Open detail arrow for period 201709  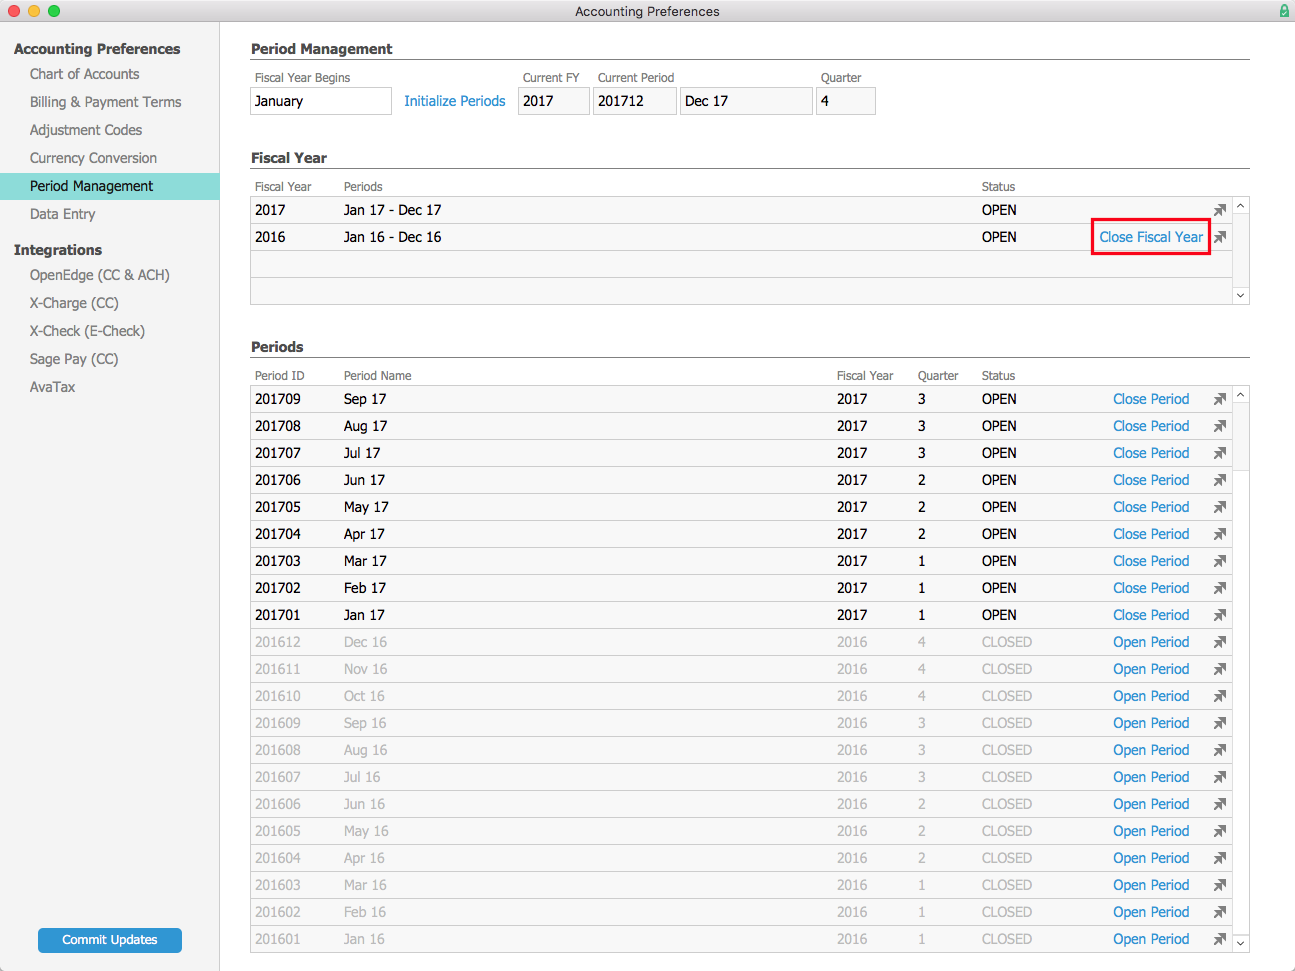click(x=1220, y=399)
